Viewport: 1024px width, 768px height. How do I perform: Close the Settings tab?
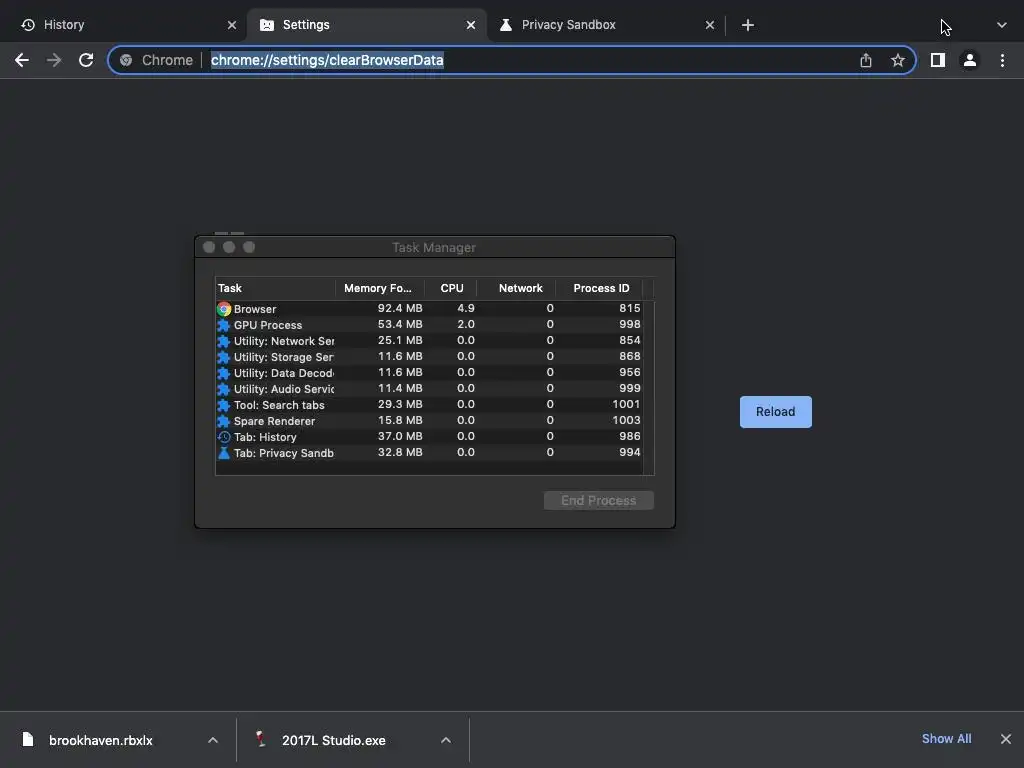(x=470, y=25)
